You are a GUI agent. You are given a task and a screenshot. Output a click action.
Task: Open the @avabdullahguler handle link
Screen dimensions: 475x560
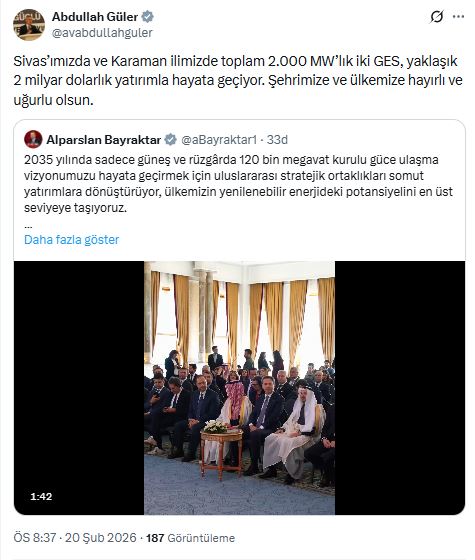tap(102, 33)
